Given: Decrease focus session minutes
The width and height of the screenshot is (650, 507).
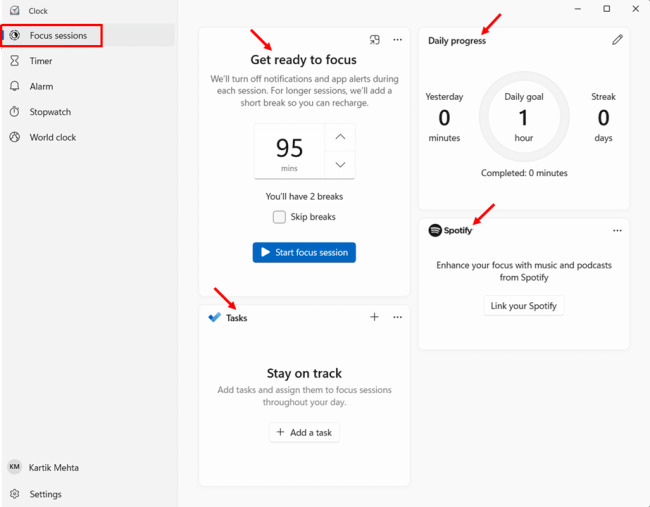Looking at the screenshot, I should tap(340, 165).
